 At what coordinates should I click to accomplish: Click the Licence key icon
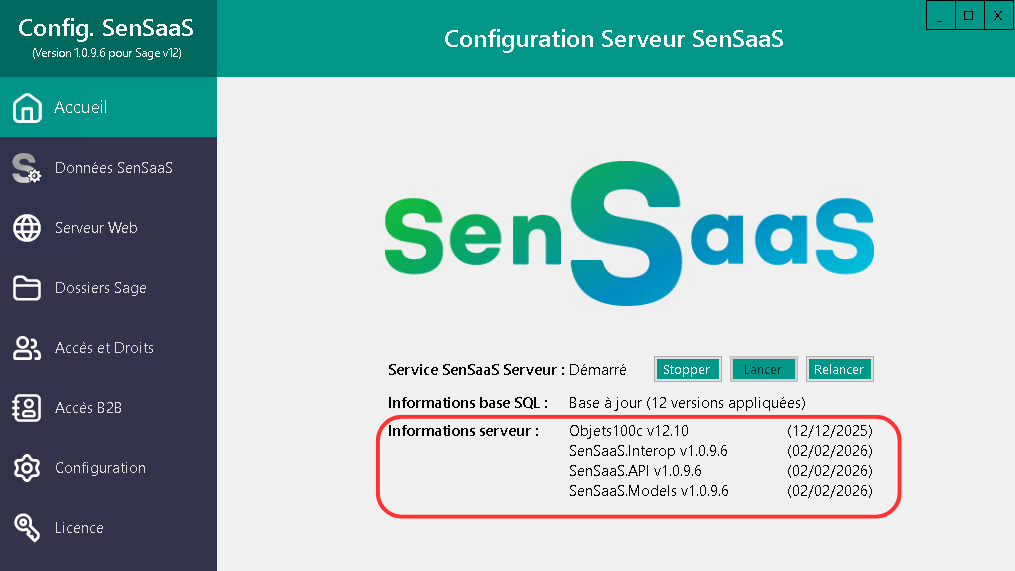[x=27, y=528]
